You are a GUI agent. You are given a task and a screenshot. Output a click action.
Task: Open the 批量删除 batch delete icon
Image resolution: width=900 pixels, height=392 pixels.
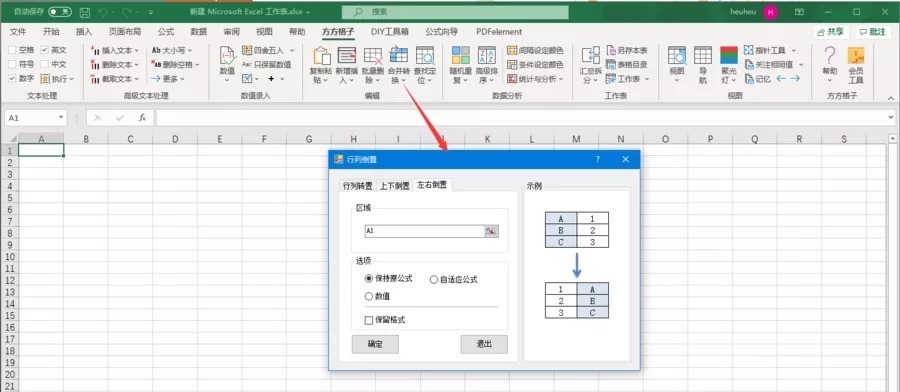tap(373, 56)
